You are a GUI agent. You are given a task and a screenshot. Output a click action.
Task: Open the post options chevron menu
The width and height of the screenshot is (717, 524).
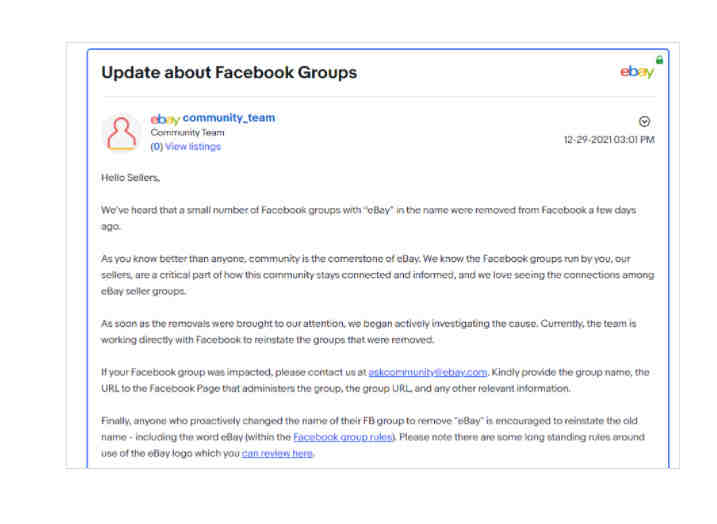[644, 121]
